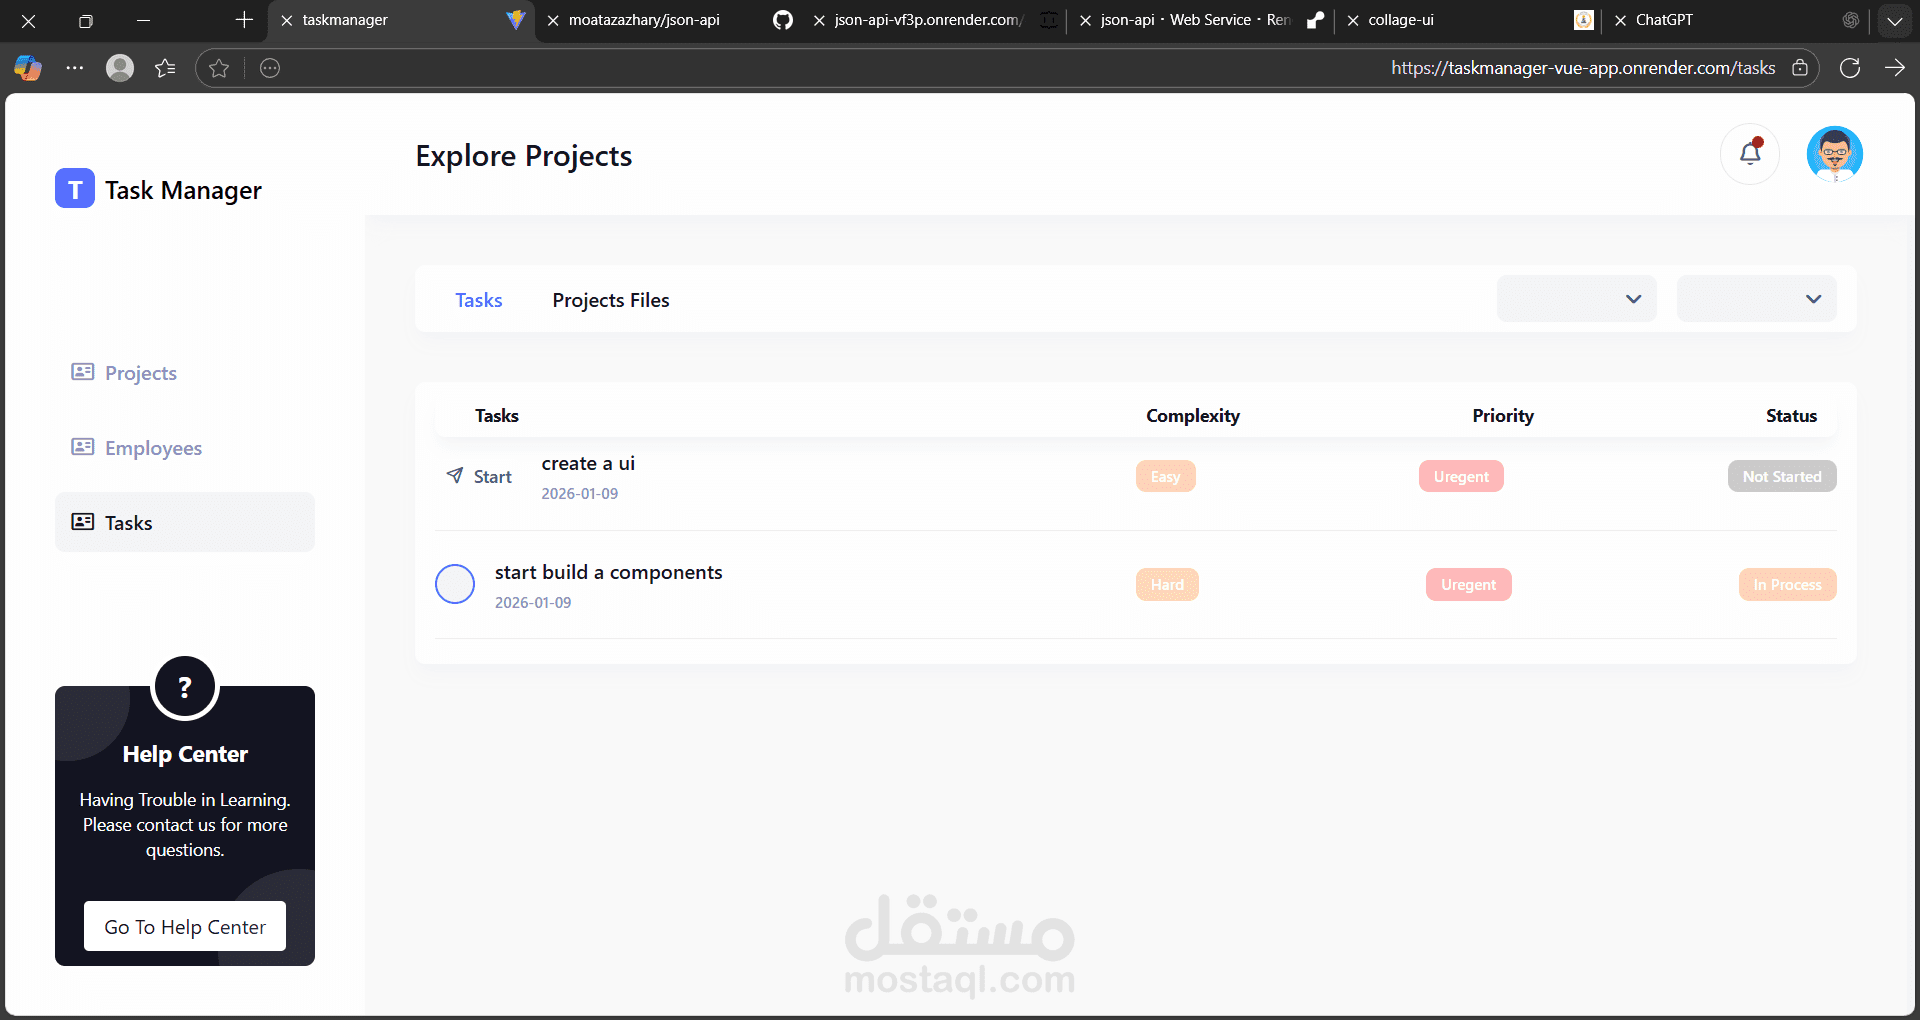Viewport: 1920px width, 1020px height.
Task: Click the Tasks sidebar icon
Action: 82,522
